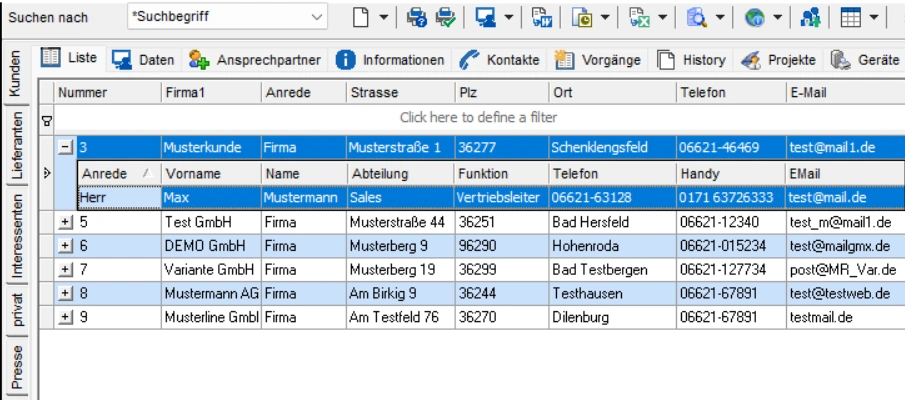Click the Bad Hersfeld cell
Image resolution: width=905 pixels, height=400 pixels.
(x=612, y=222)
